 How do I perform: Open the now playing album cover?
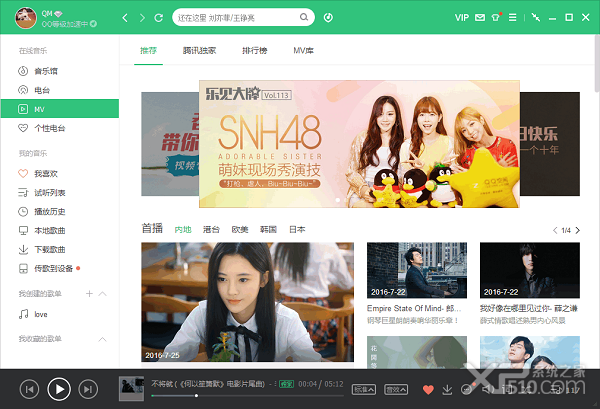pos(131,389)
